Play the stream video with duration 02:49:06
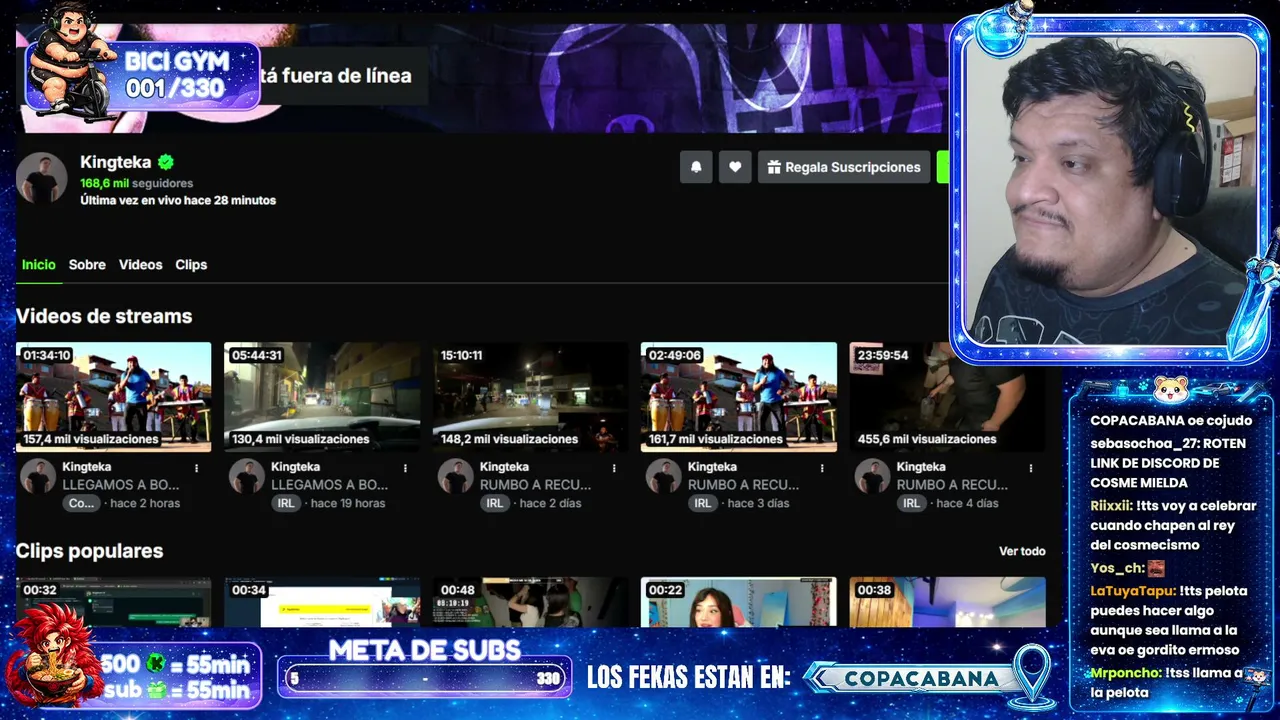 pos(739,397)
